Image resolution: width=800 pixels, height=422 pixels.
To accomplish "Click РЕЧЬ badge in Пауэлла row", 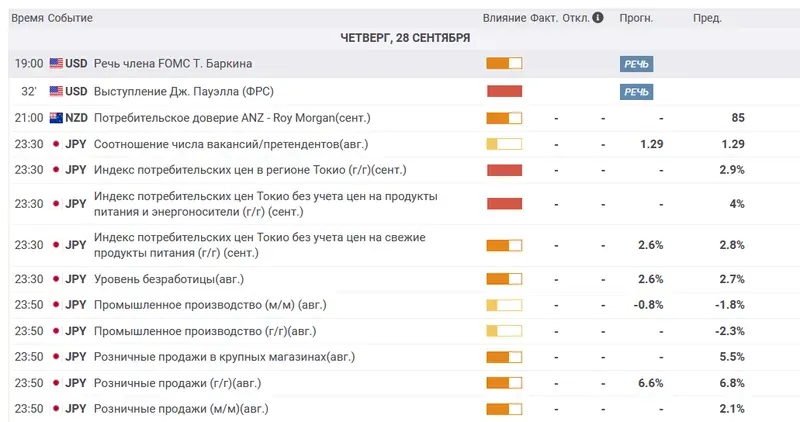I will point(636,92).
